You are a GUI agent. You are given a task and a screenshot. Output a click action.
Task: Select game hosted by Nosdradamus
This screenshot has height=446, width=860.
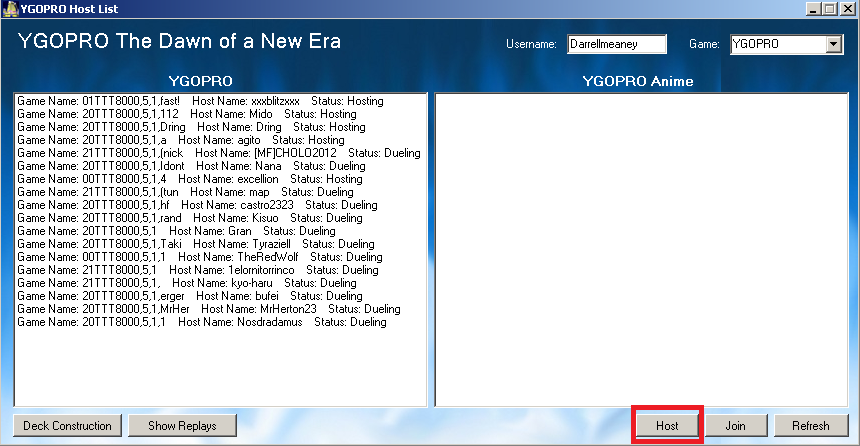pyautogui.click(x=220, y=322)
